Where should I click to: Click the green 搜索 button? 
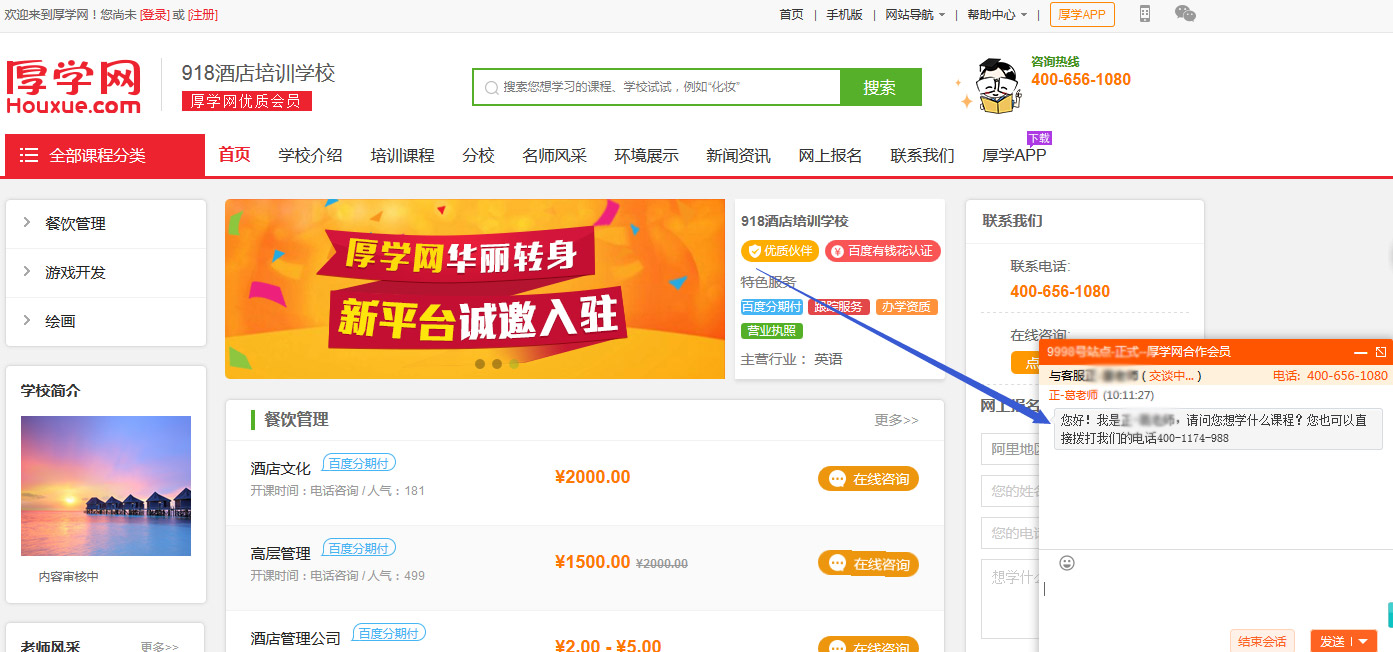click(880, 87)
